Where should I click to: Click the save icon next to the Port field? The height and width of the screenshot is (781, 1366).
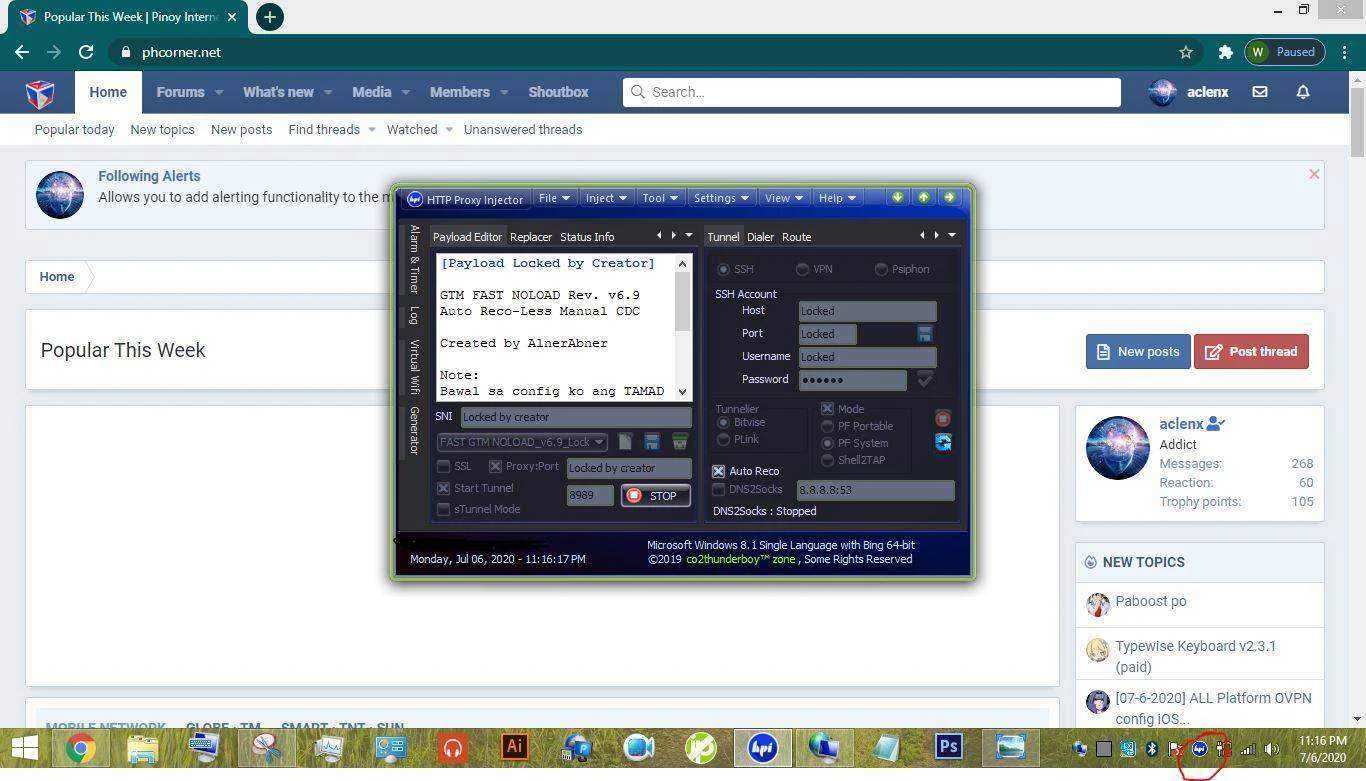pyautogui.click(x=925, y=334)
